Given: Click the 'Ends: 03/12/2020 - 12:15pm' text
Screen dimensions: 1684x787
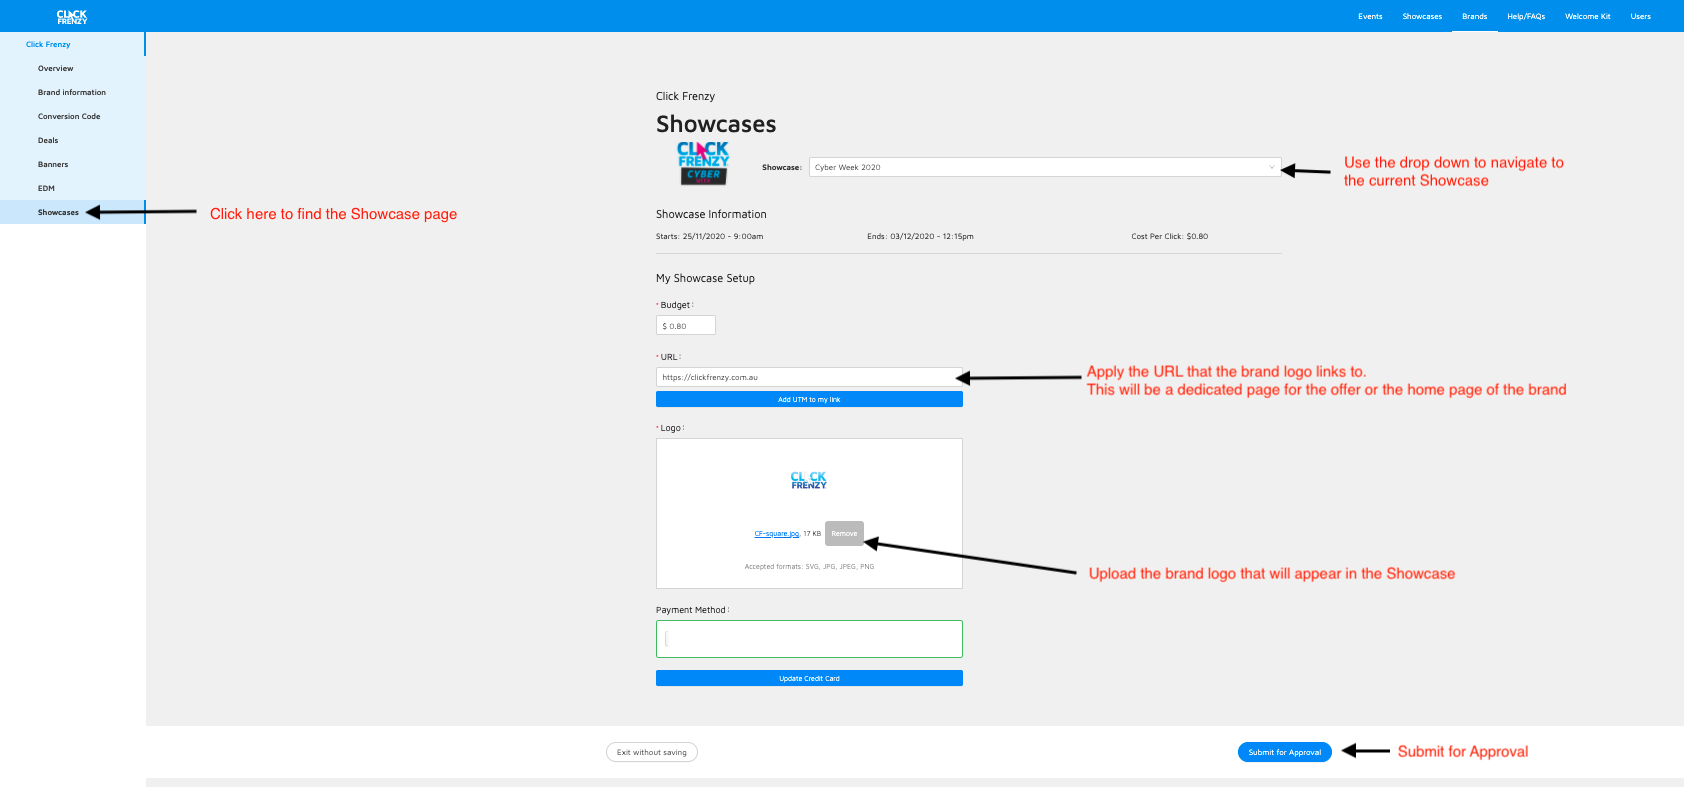Looking at the screenshot, I should (x=920, y=237).
